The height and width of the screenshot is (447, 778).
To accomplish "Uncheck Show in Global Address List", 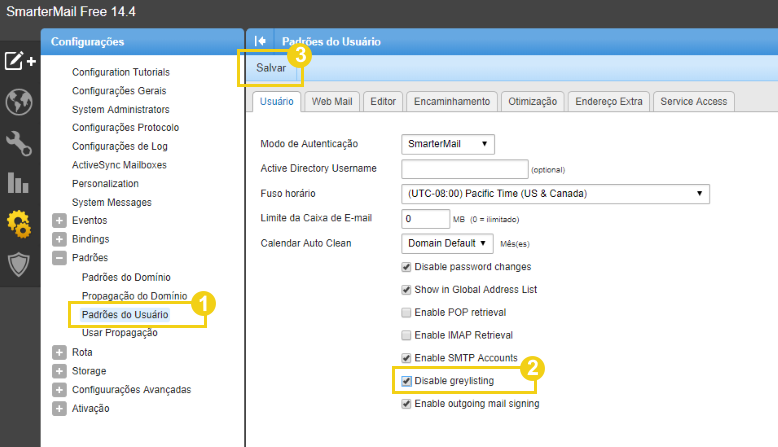I will coord(406,290).
